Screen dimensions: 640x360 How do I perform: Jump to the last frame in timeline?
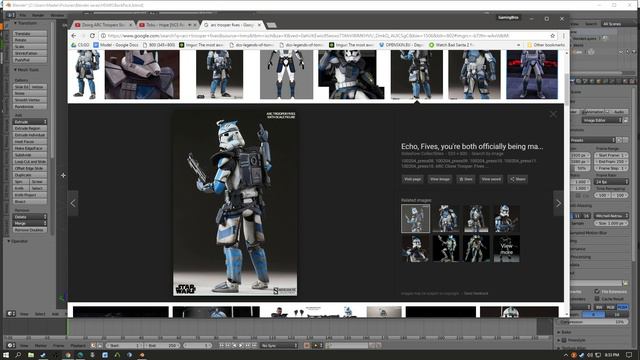coord(254,345)
